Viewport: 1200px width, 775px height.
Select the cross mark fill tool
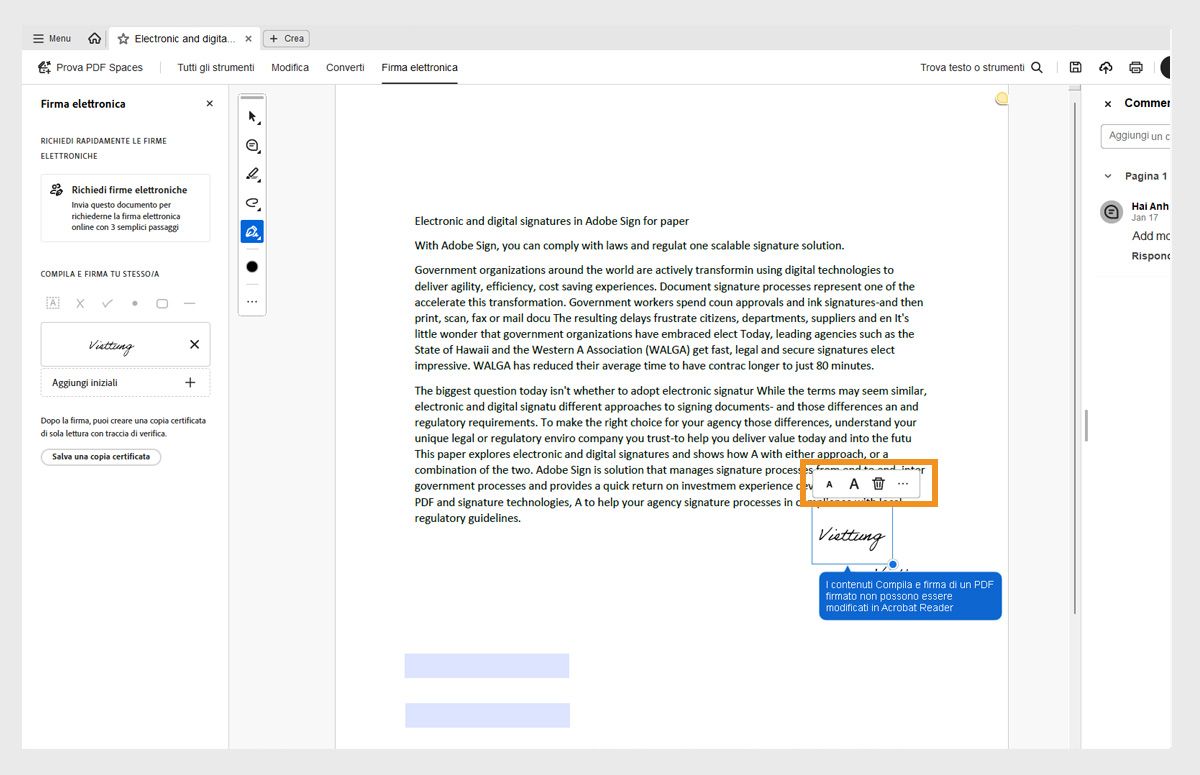point(80,303)
